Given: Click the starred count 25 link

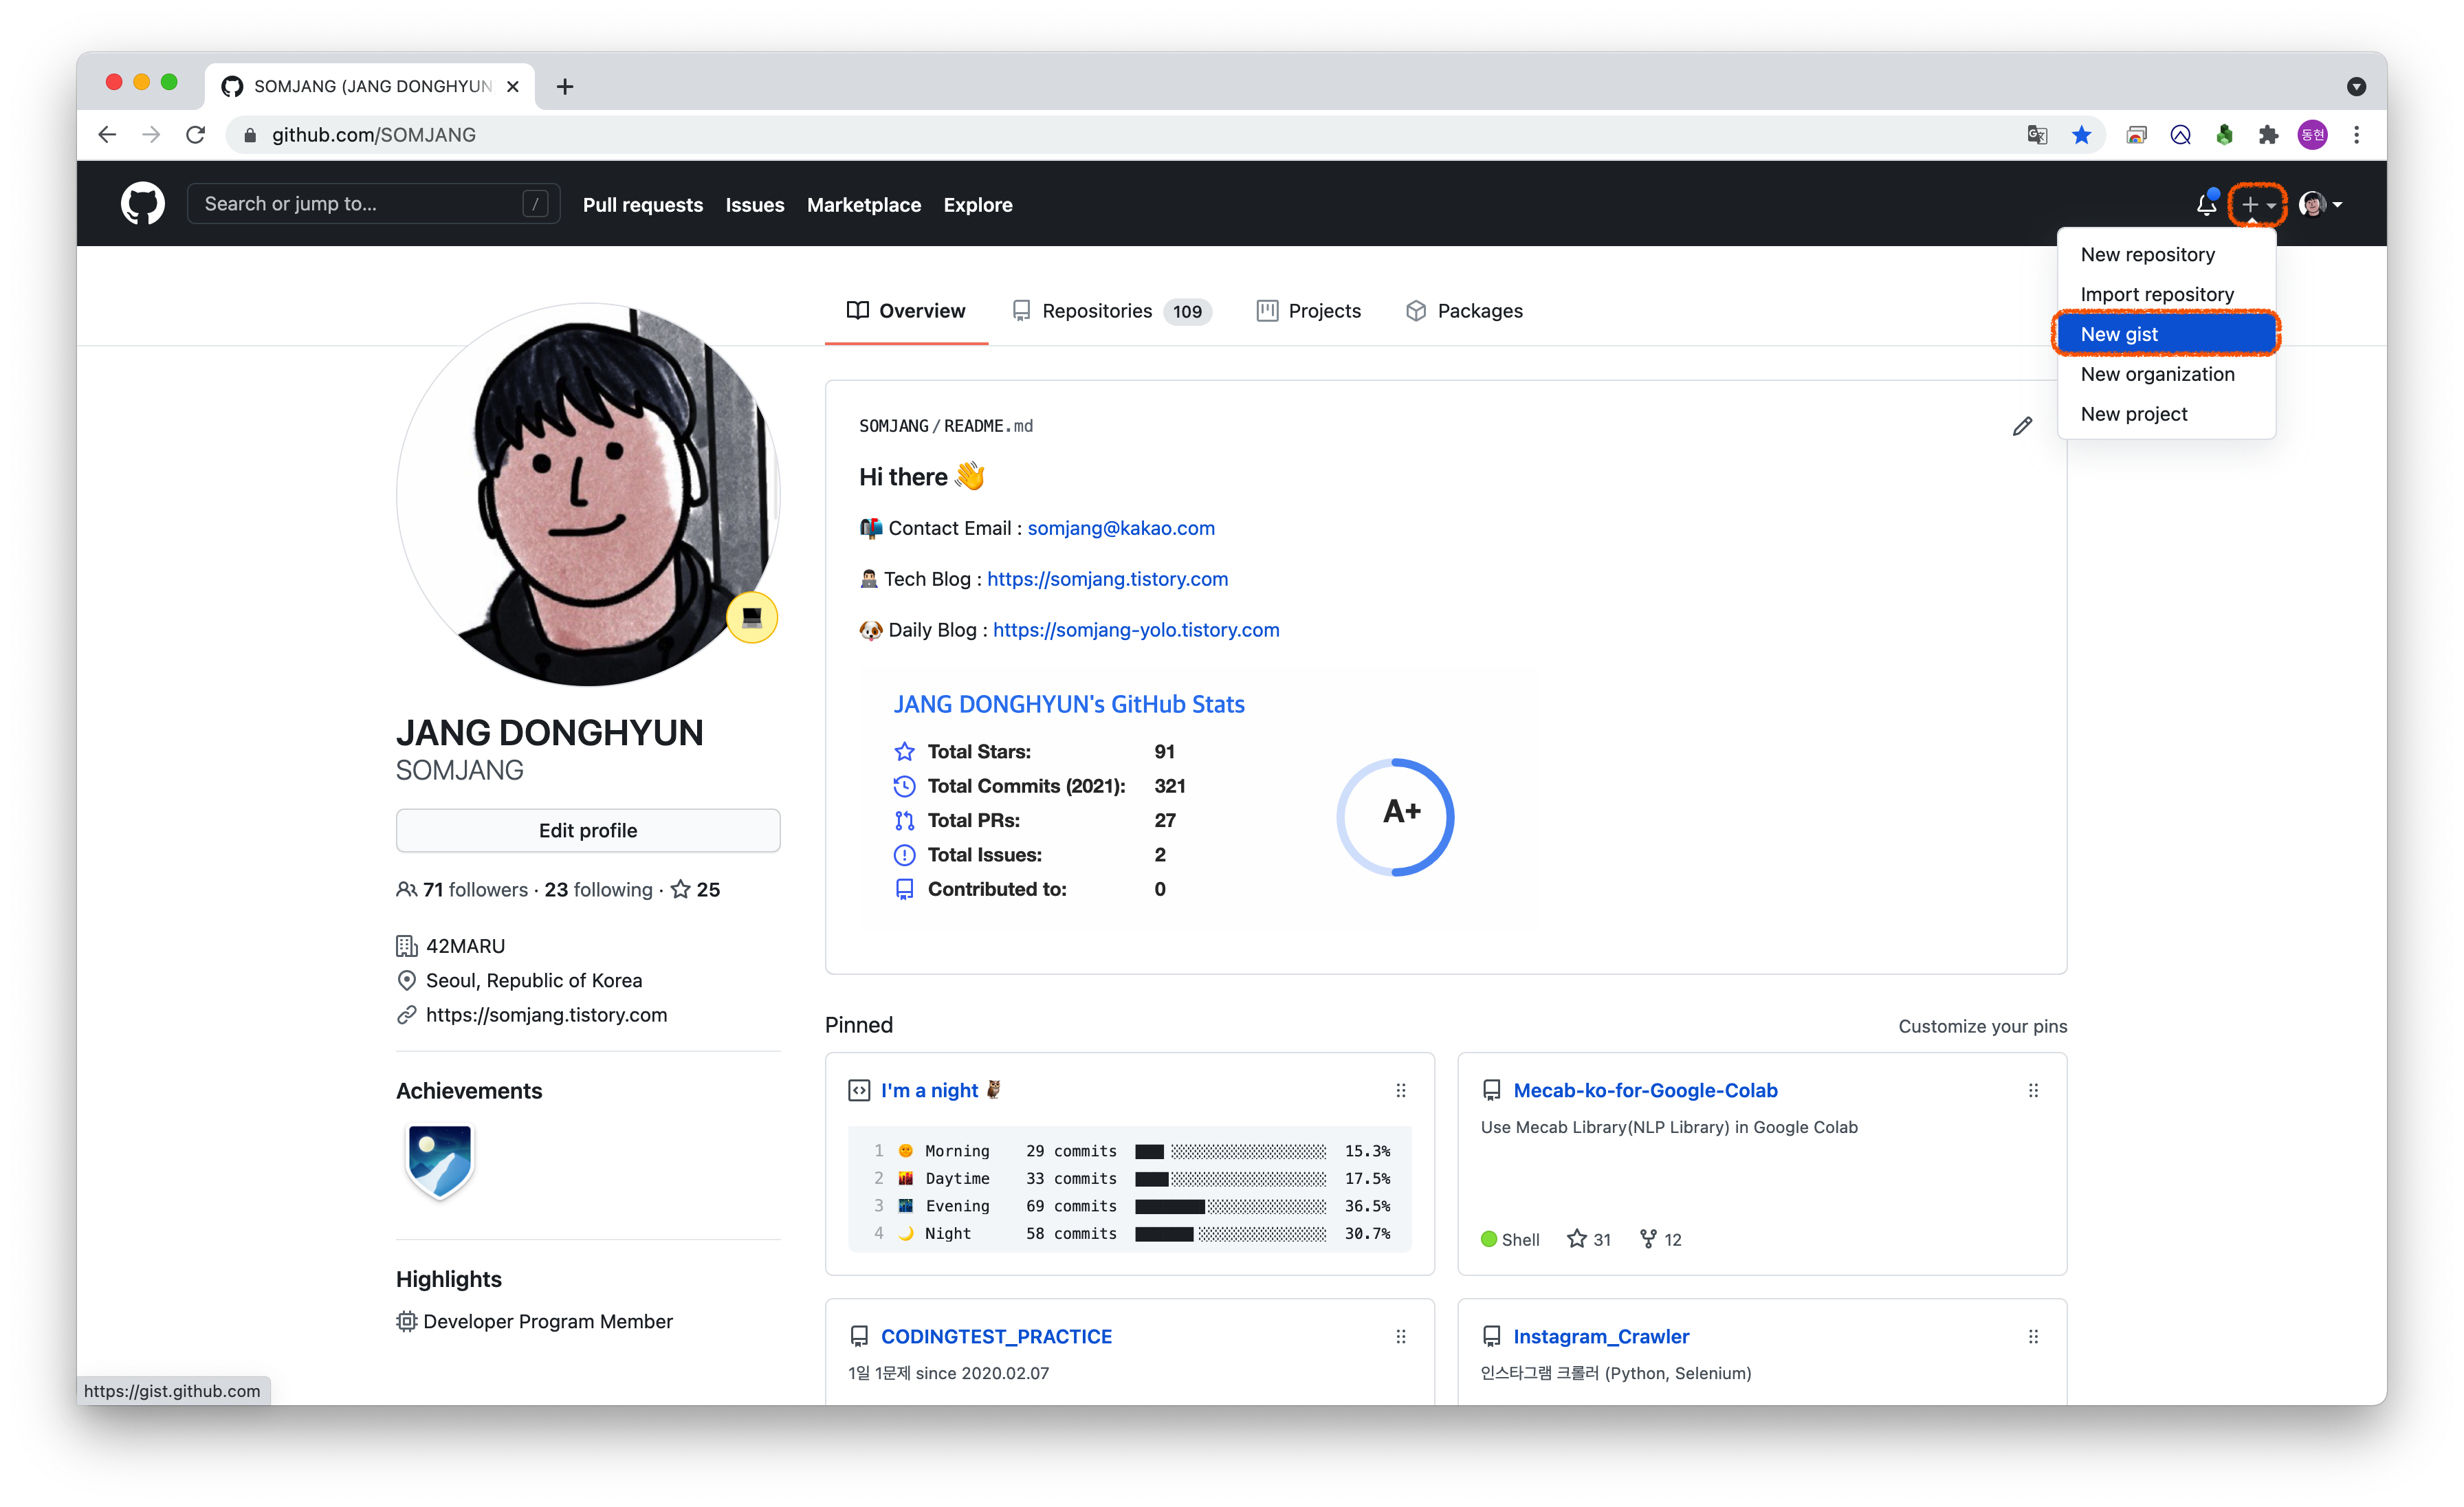Looking at the screenshot, I should (695, 889).
